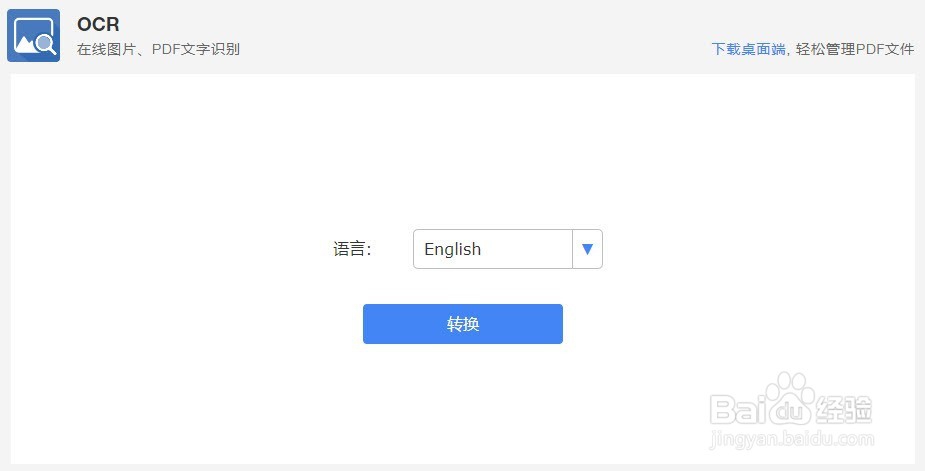Screen dimensions: 925x471
Task: Click the magnifier in the OCR logo
Action: 46,44
